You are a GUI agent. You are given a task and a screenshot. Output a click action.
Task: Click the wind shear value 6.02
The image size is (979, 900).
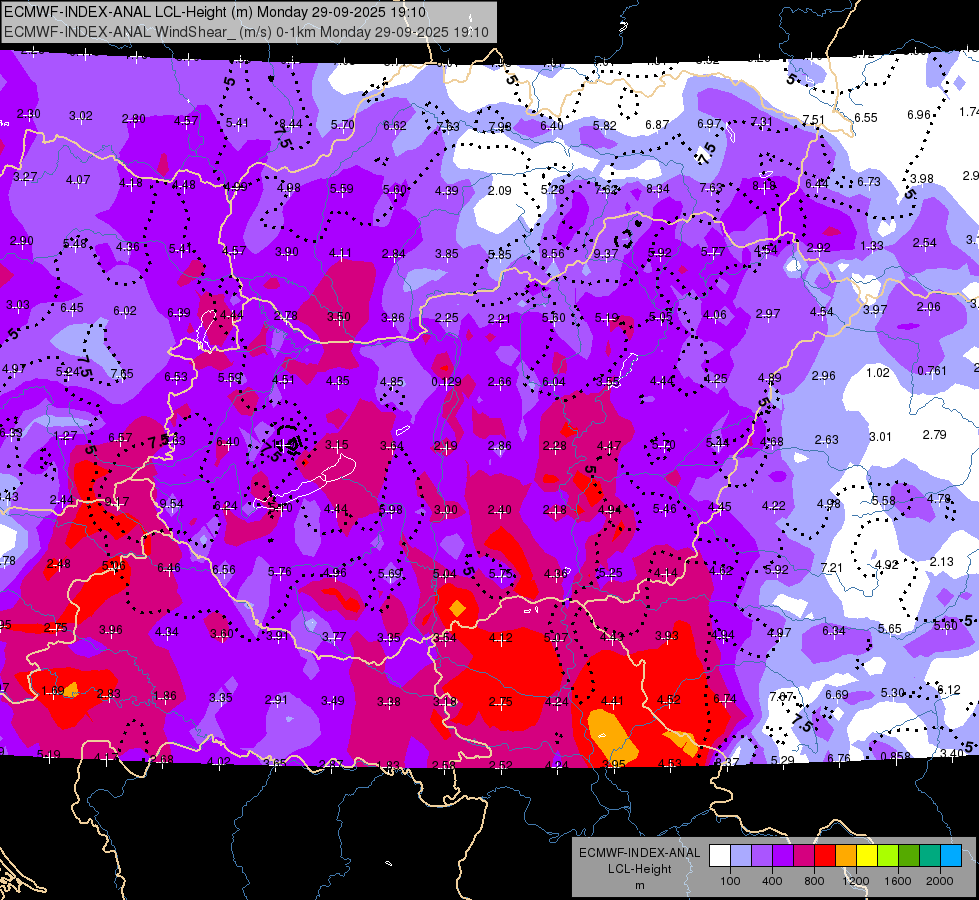coord(124,311)
